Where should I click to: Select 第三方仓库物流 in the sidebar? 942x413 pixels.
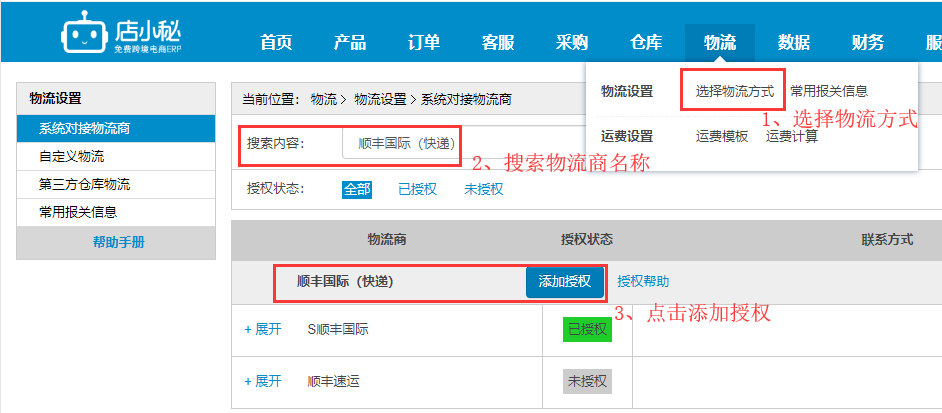tap(116, 185)
